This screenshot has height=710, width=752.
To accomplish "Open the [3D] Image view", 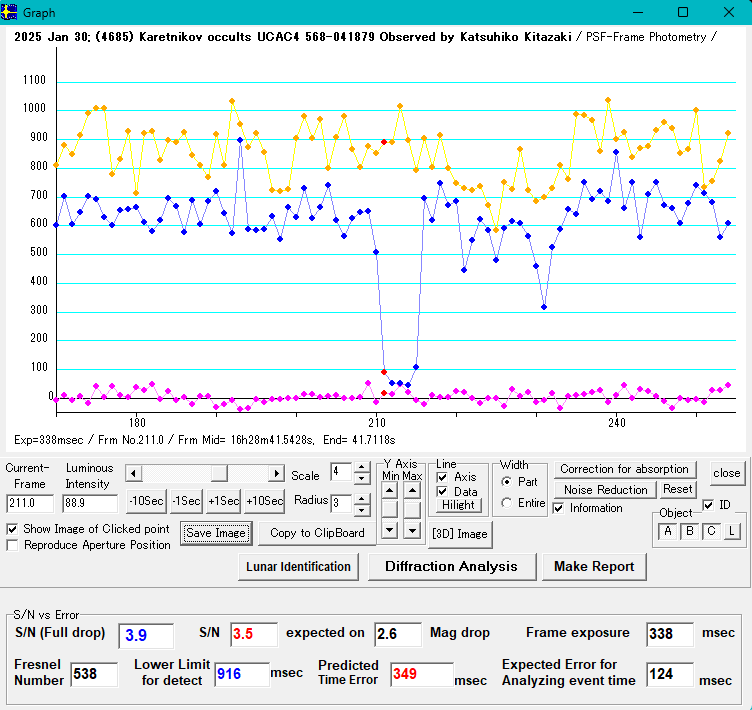I will coord(461,533).
